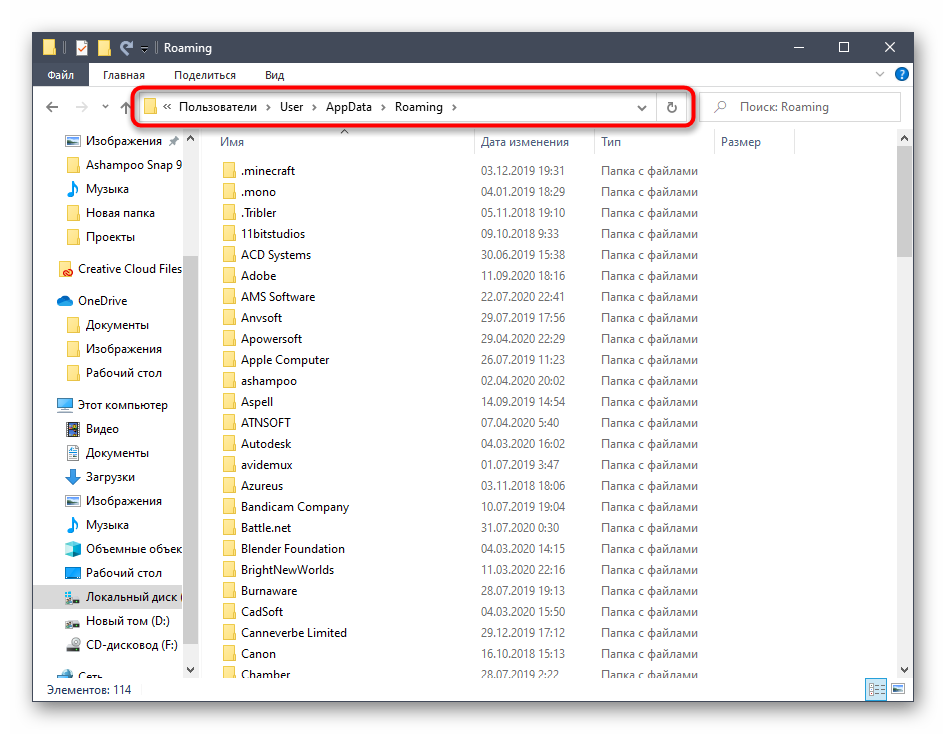Select OneDrive in the navigation pane
This screenshot has width=946, height=734.
pyautogui.click(x=102, y=301)
